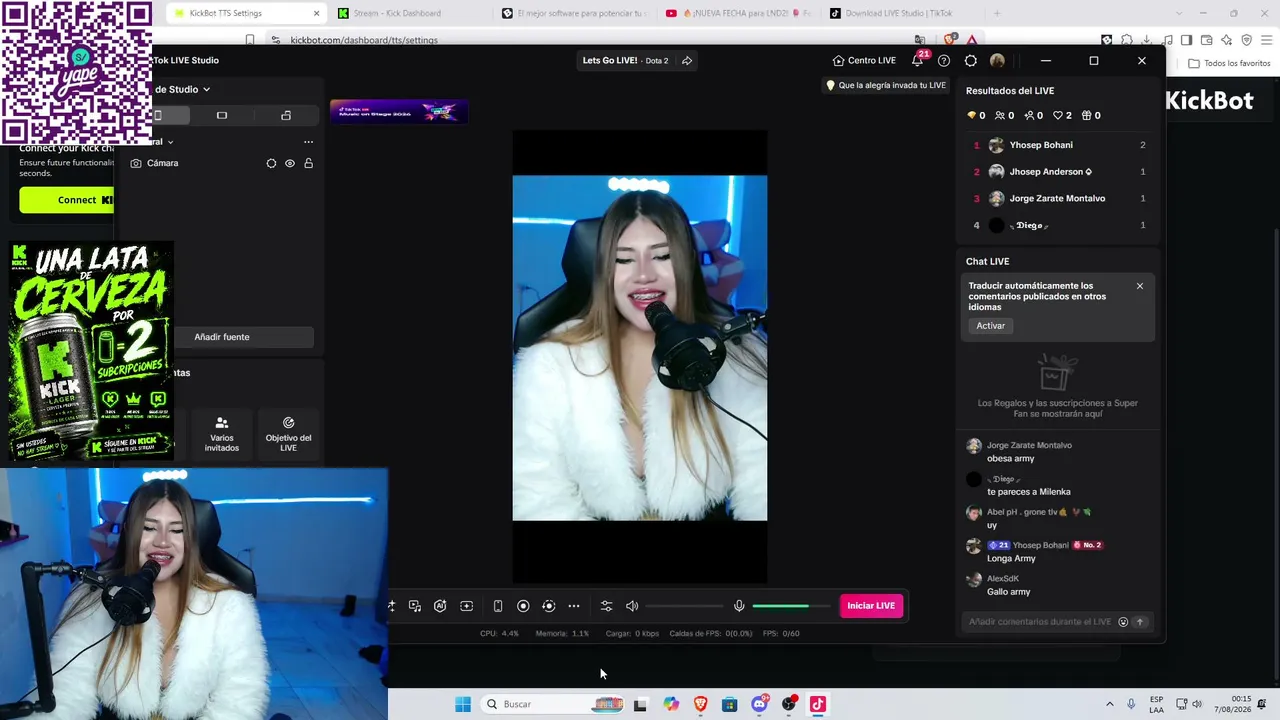1280x720 pixels.
Task: Open the Windows Start menu
Action: pos(463,704)
